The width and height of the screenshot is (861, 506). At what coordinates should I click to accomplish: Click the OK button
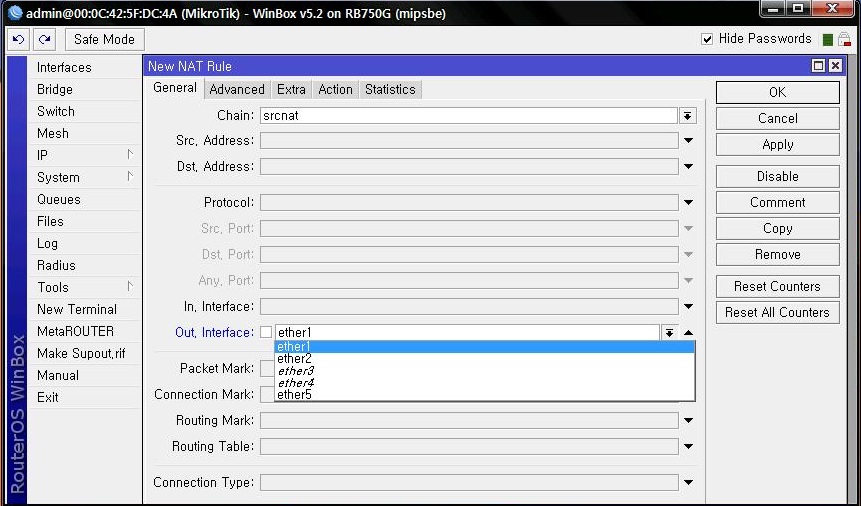[x=778, y=92]
